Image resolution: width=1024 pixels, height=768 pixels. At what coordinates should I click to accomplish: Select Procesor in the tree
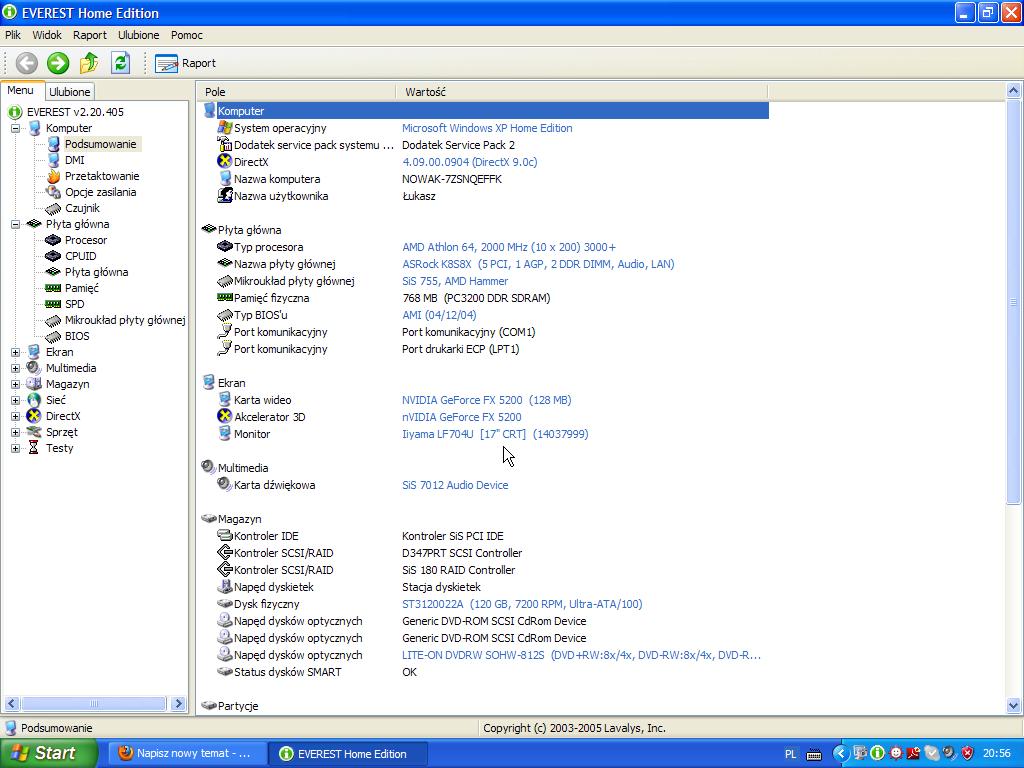click(x=86, y=240)
